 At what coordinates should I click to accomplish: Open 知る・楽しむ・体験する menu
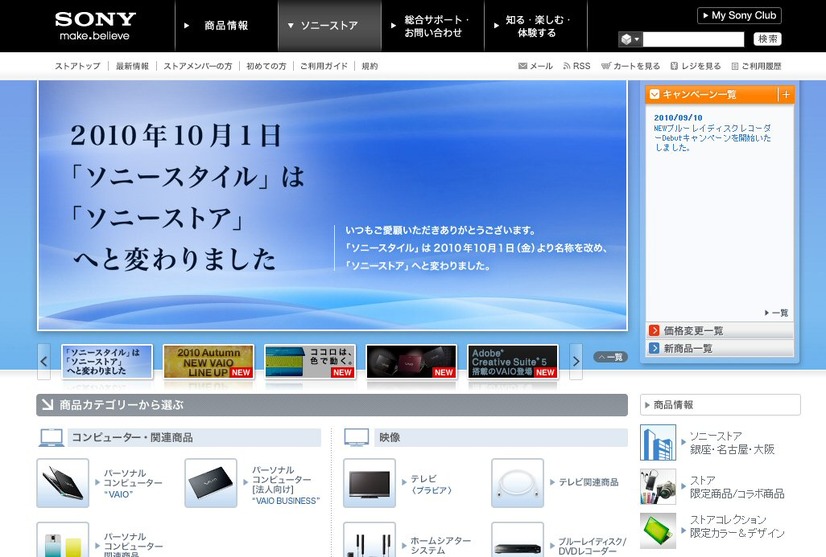tap(536, 26)
